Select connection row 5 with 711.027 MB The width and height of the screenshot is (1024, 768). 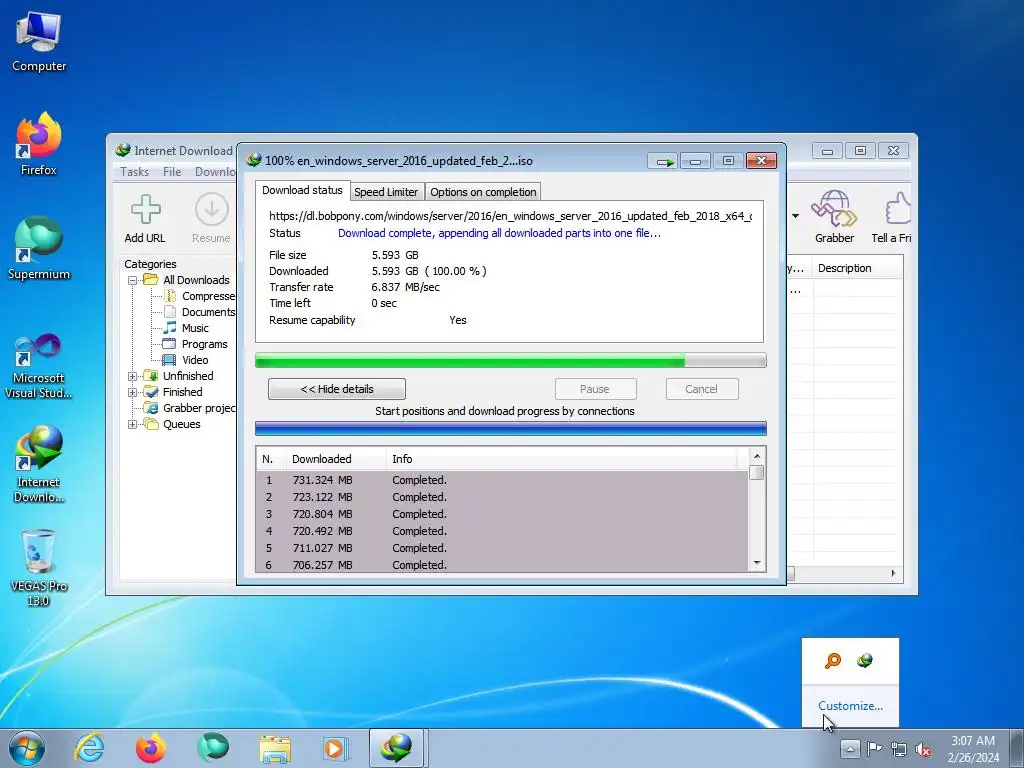[502, 548]
